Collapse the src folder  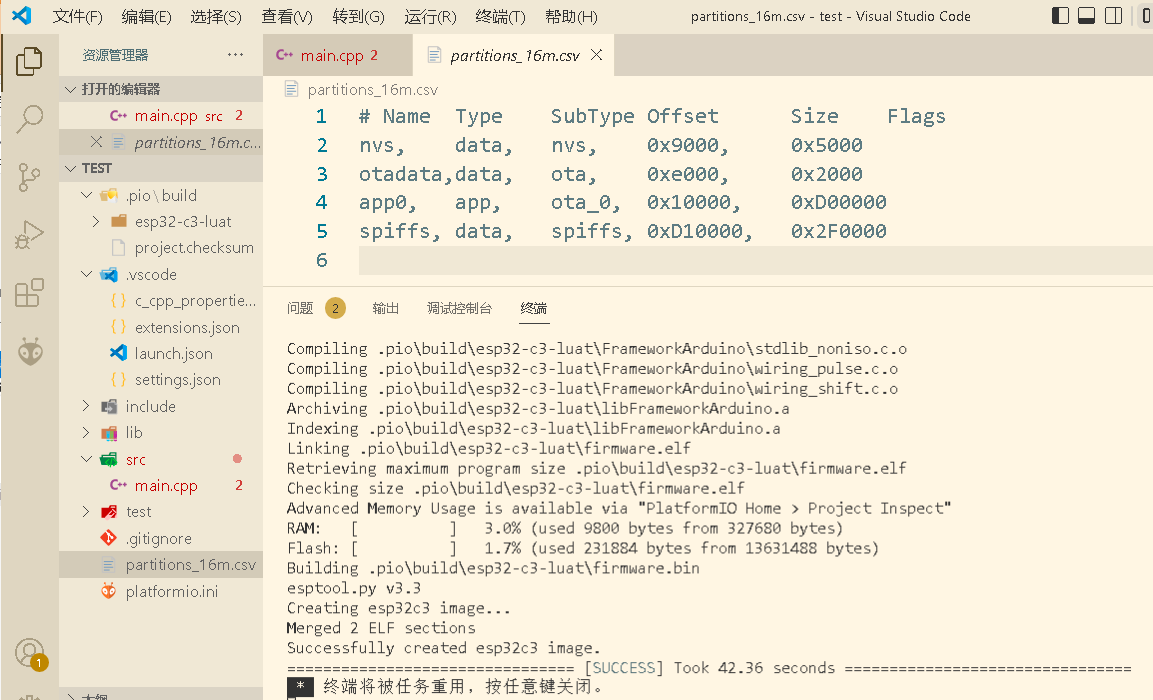click(x=160, y=460)
